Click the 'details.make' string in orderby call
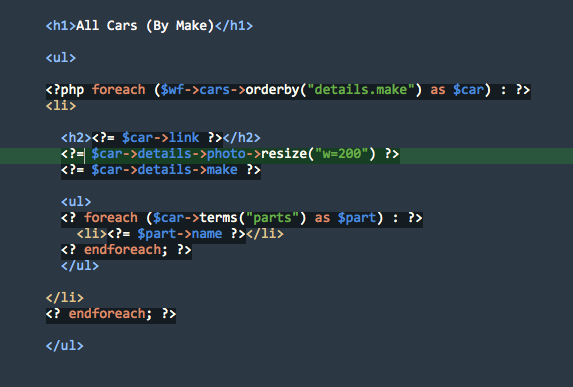The height and width of the screenshot is (387, 573). click(360, 90)
